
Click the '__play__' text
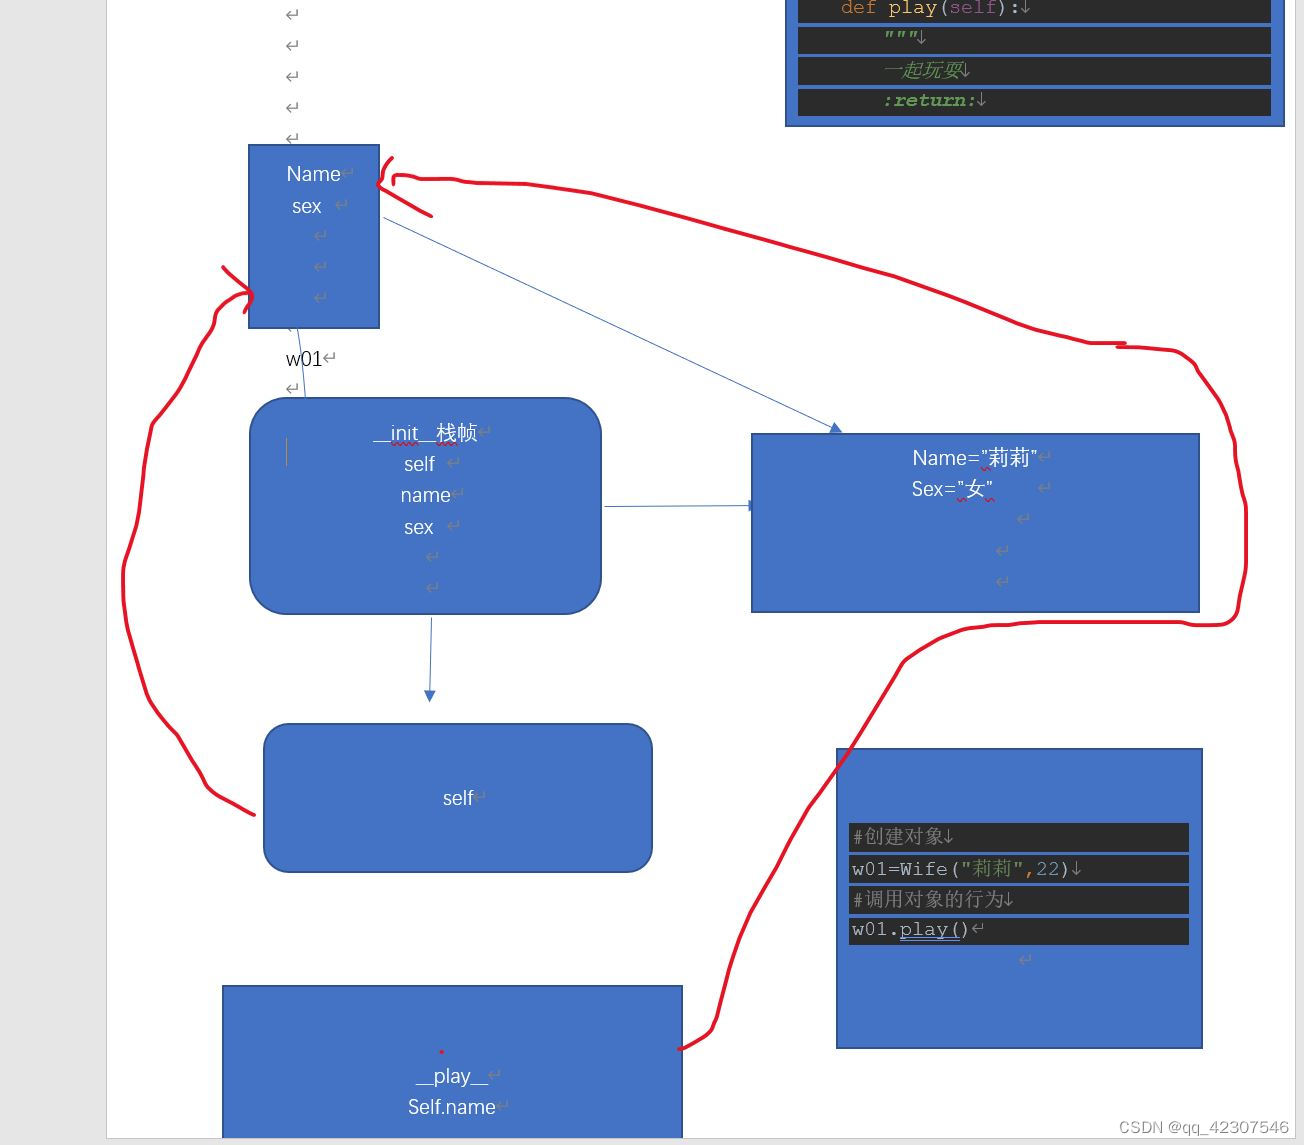coord(452,1077)
